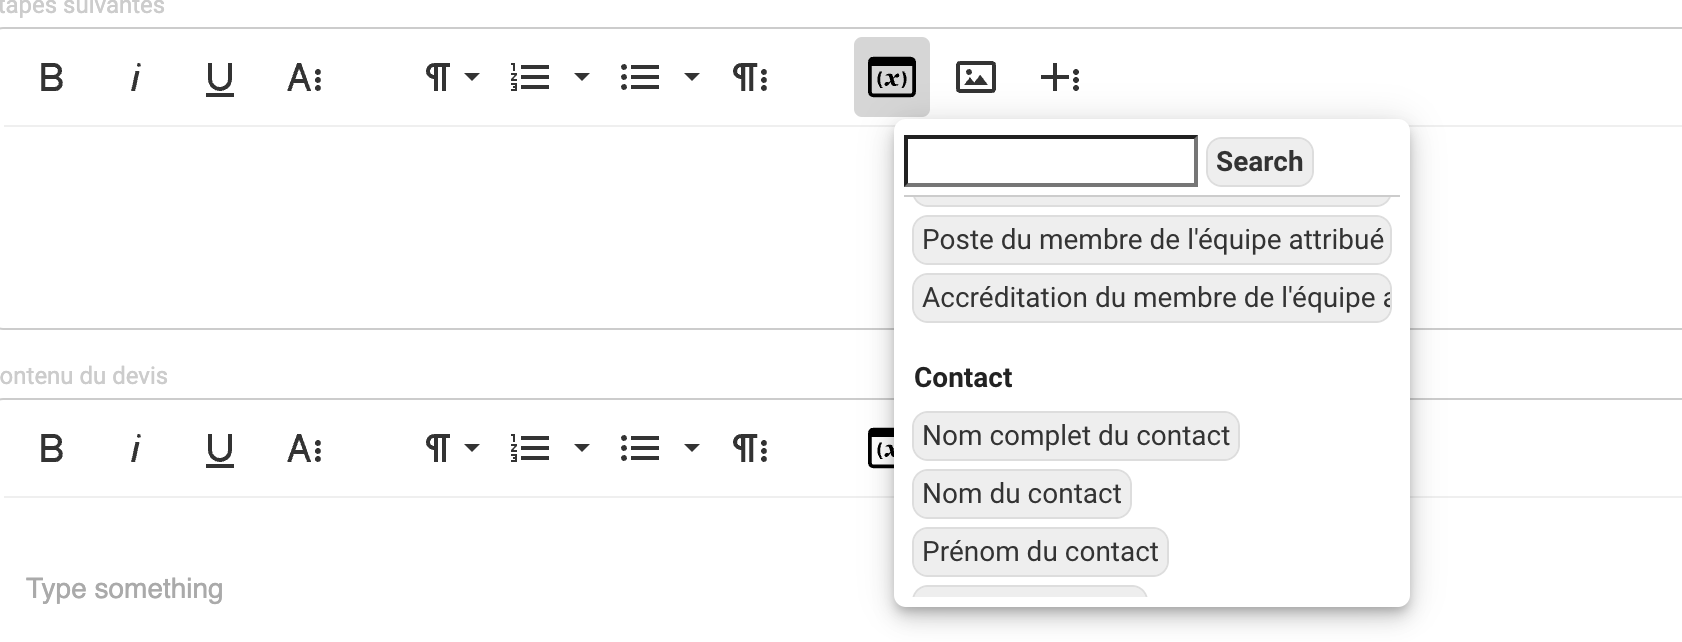Select 'Nom du contact' variable
Viewport: 1682px width, 642px height.
[x=1022, y=494]
